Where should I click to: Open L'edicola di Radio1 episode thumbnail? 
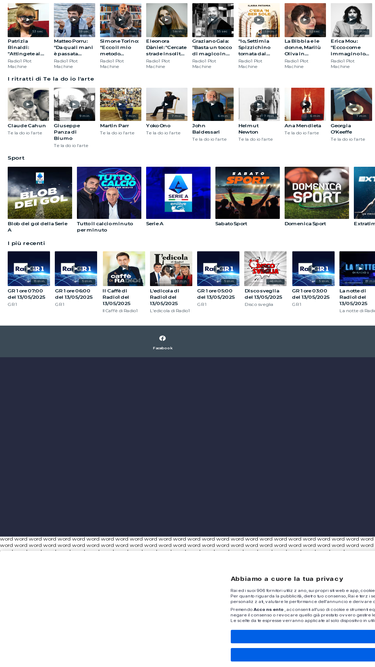click(x=171, y=268)
